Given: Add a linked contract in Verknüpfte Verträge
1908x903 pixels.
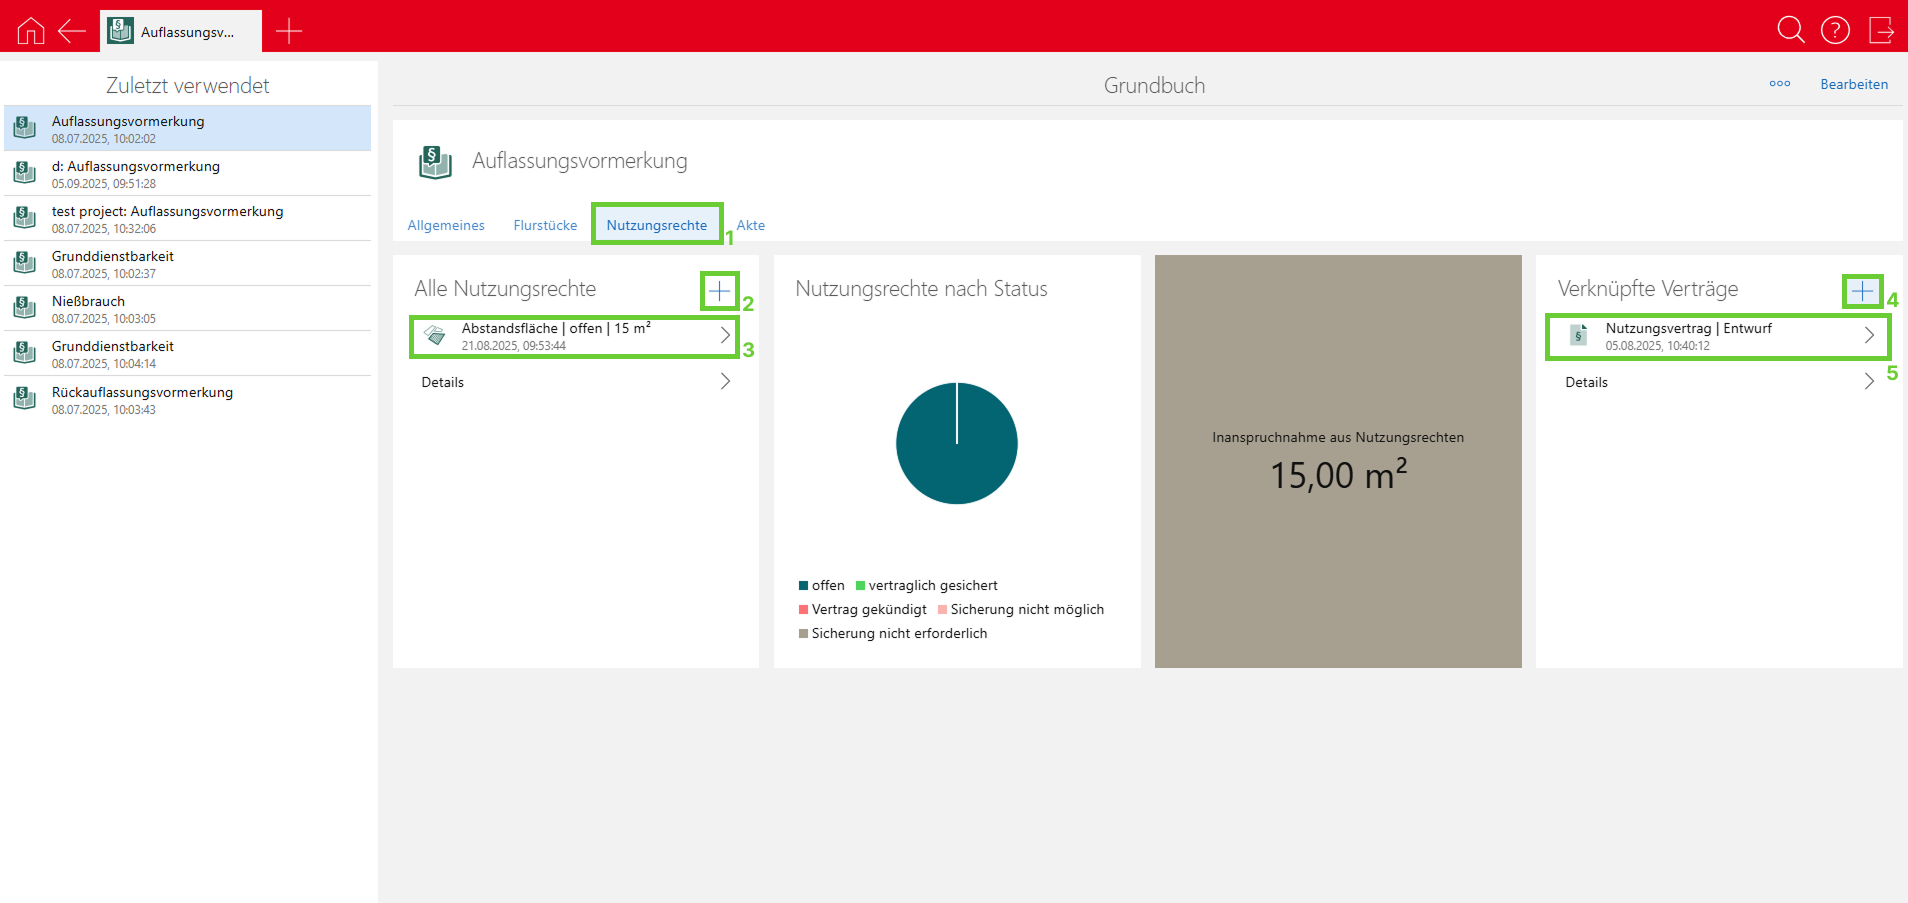Looking at the screenshot, I should point(1862,291).
